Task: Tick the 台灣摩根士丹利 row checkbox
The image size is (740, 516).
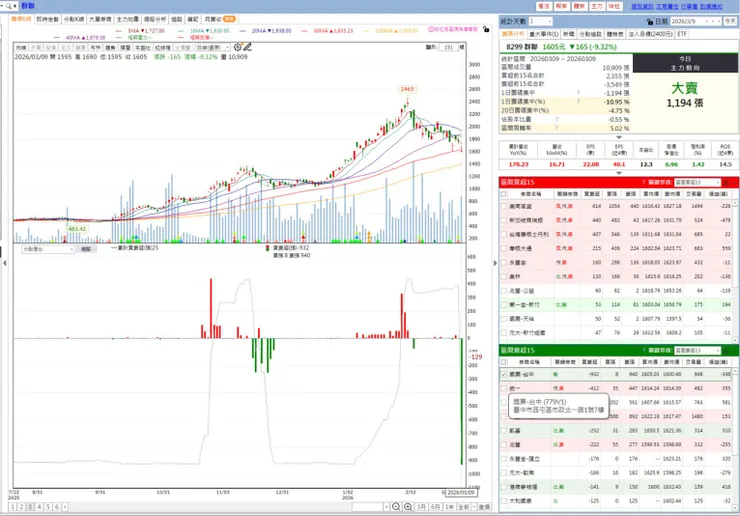Action: tap(504, 234)
